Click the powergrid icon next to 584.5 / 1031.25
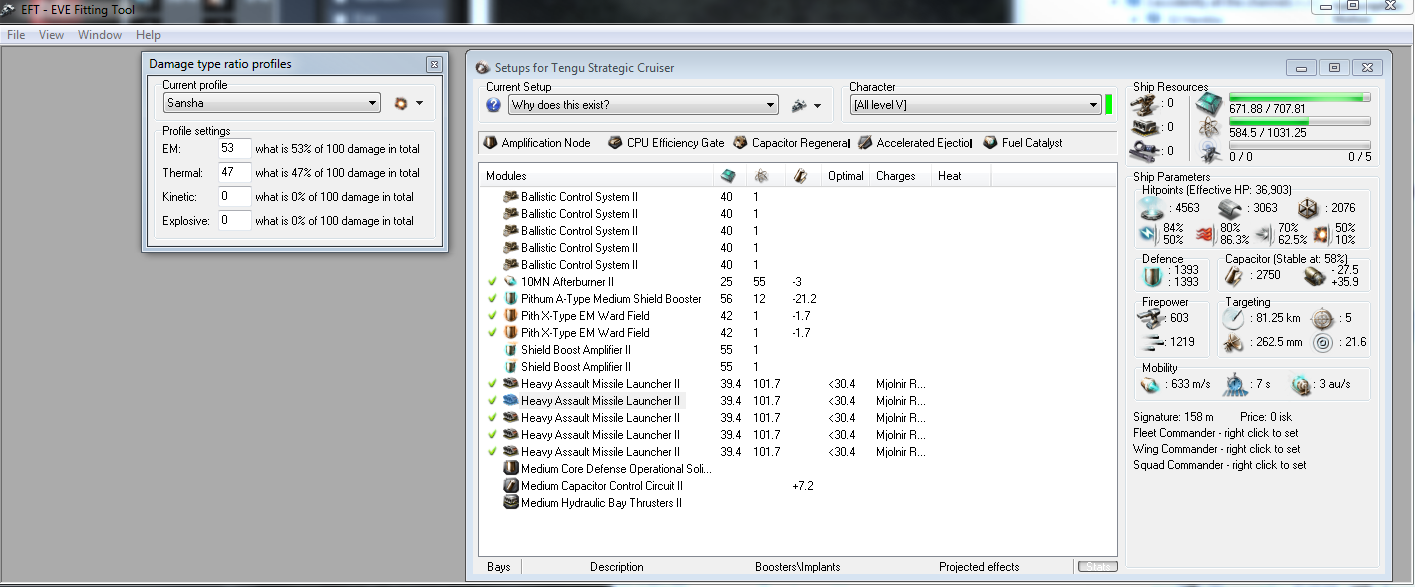1415x587 pixels. coord(1210,128)
